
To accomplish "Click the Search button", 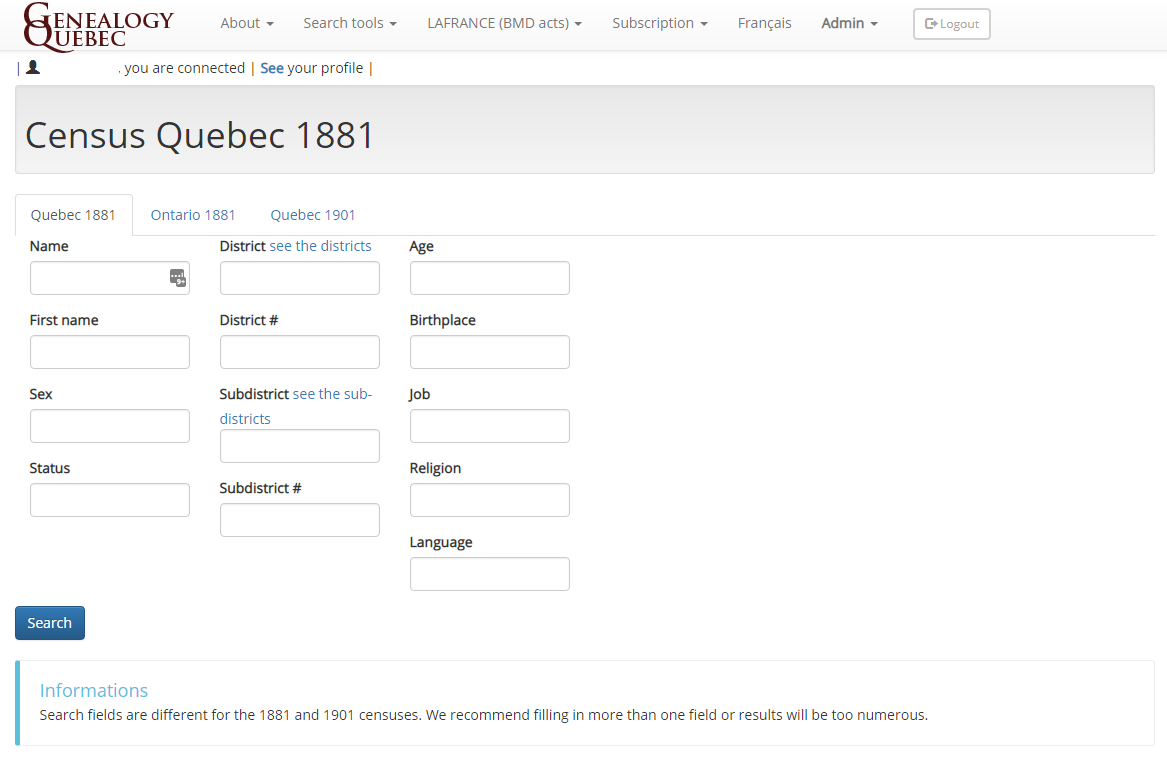I will click(50, 623).
